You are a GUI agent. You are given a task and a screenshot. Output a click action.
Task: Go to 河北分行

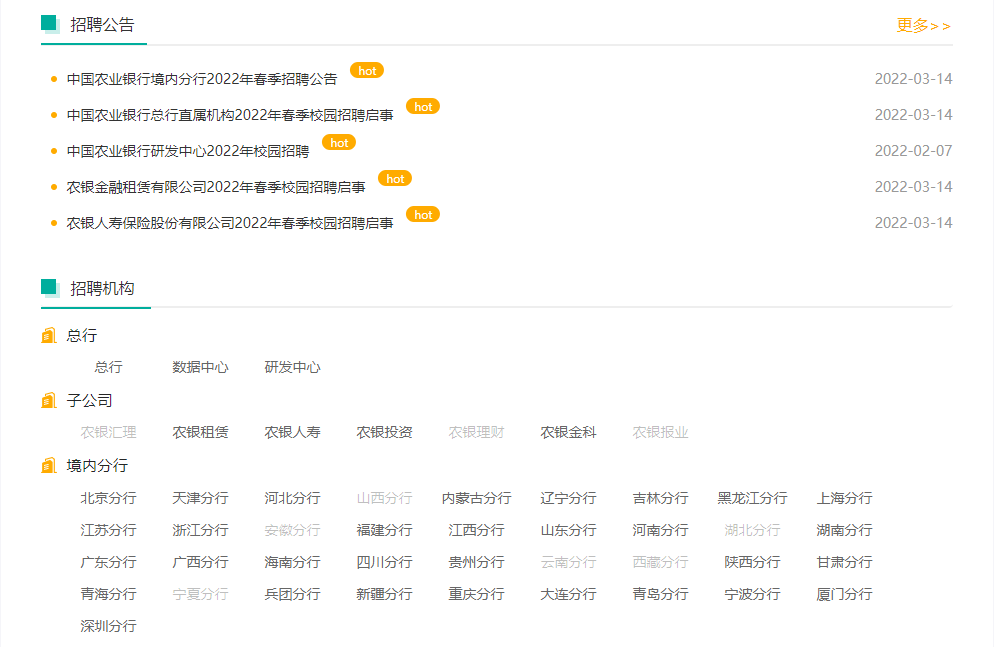292,499
